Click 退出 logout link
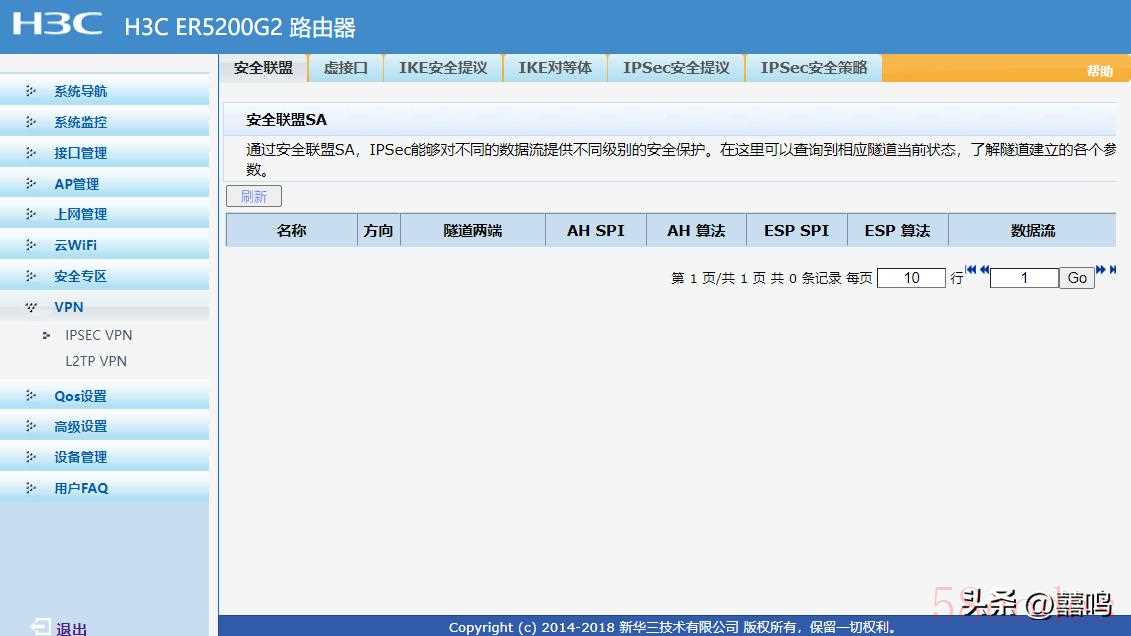Viewport: 1131px width, 636px height. pyautogui.click(x=71, y=629)
